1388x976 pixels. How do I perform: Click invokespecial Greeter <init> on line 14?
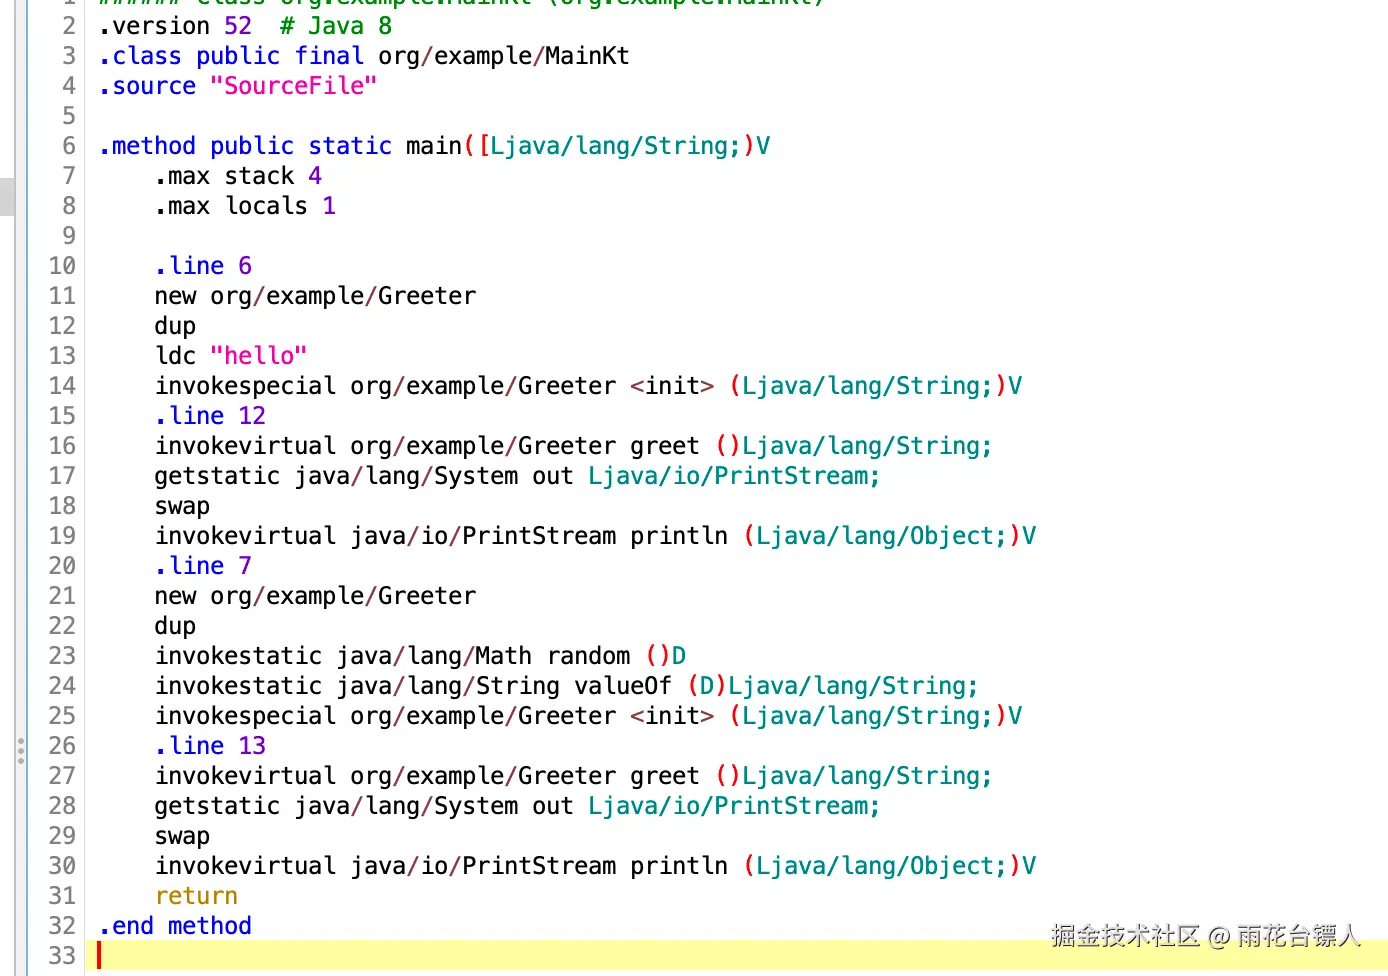589,386
